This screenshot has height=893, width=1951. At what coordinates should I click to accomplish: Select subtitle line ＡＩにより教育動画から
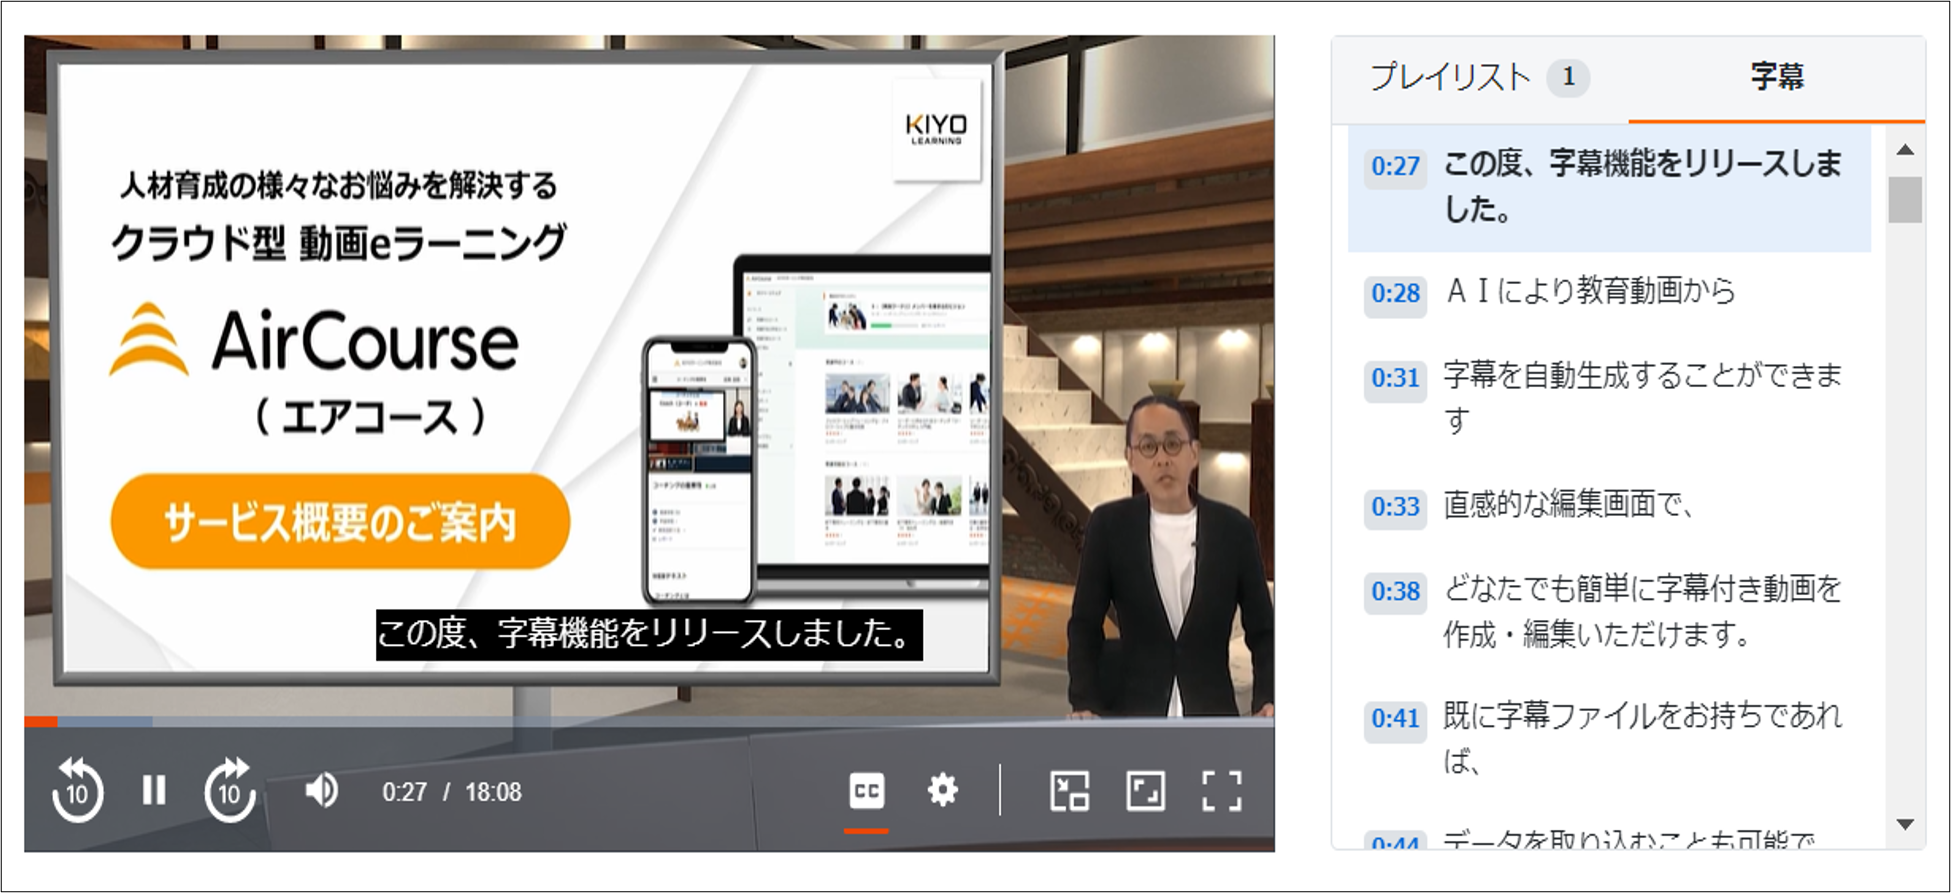(1589, 291)
